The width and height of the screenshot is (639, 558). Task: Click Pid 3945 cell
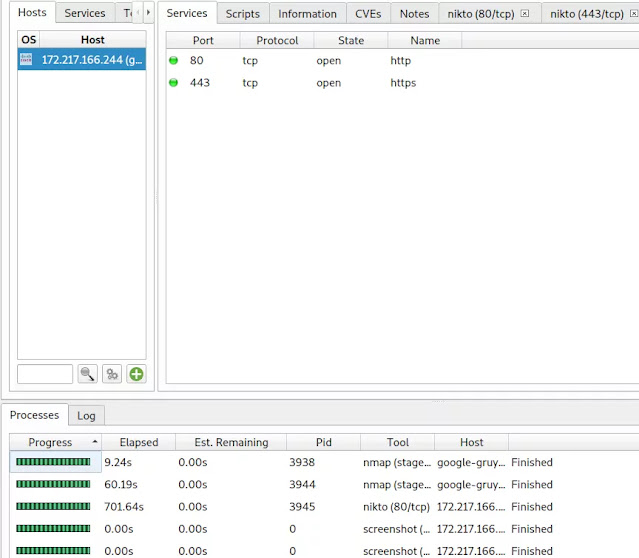302,507
